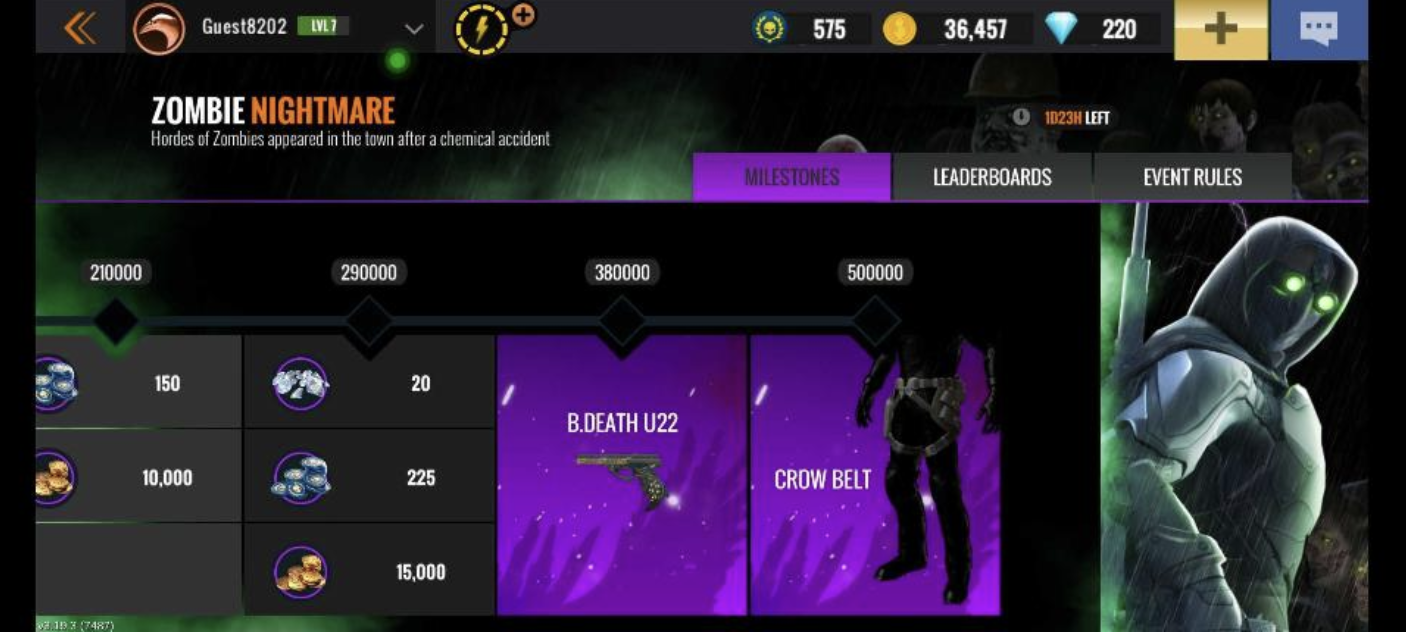This screenshot has width=1406, height=632.
Task: Select the B.DEATH U22 pistol reward card
Action: pos(622,474)
